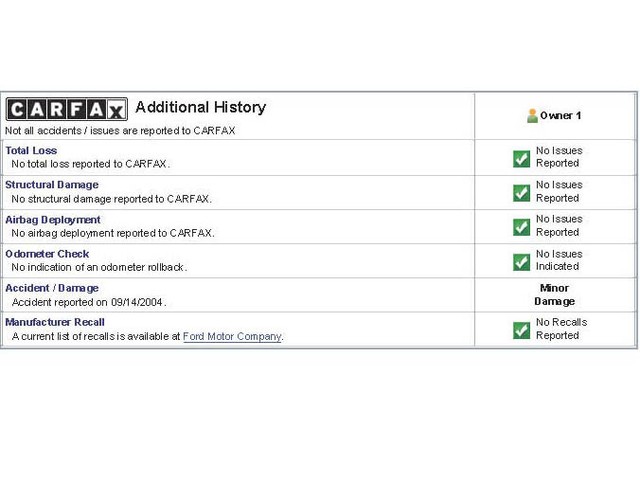Image resolution: width=640 pixels, height=480 pixels.
Task: Click the Odometer Check green checkmark
Action: [x=521, y=261]
